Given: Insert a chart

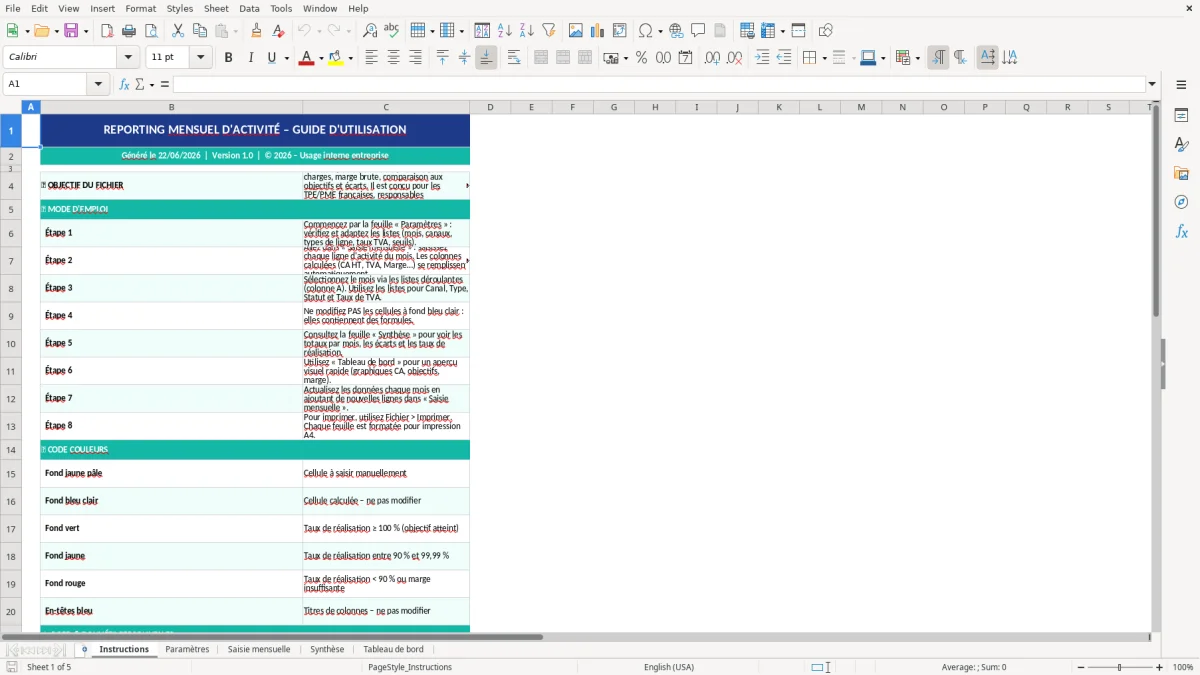Looking at the screenshot, I should point(598,31).
